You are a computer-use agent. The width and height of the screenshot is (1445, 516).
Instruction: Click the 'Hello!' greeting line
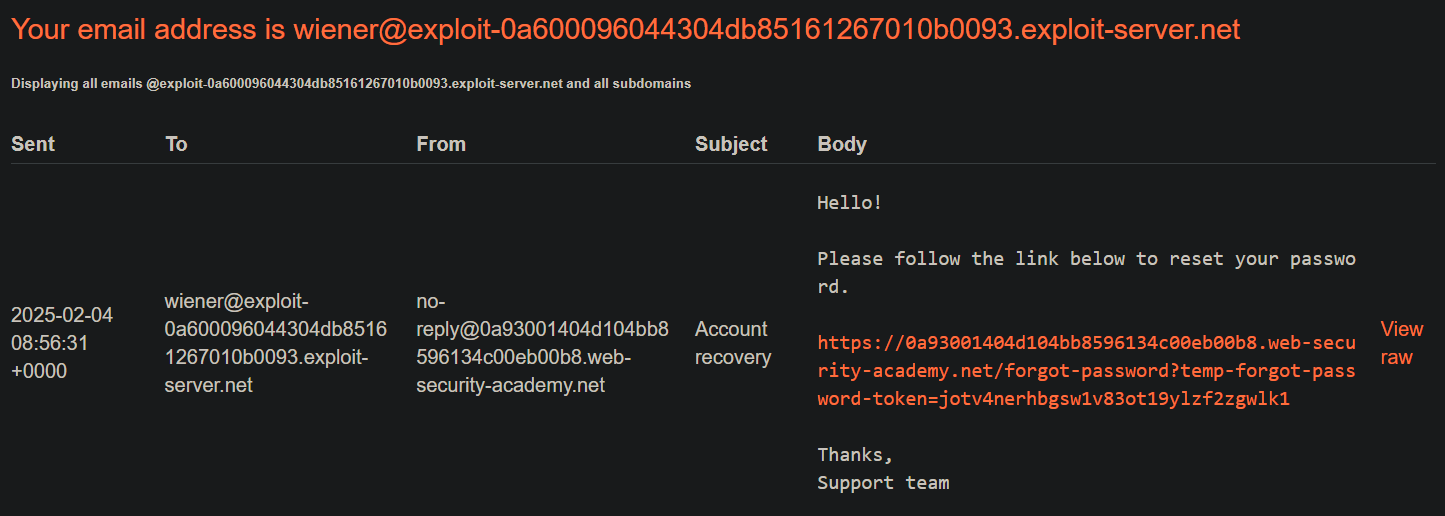(x=850, y=203)
